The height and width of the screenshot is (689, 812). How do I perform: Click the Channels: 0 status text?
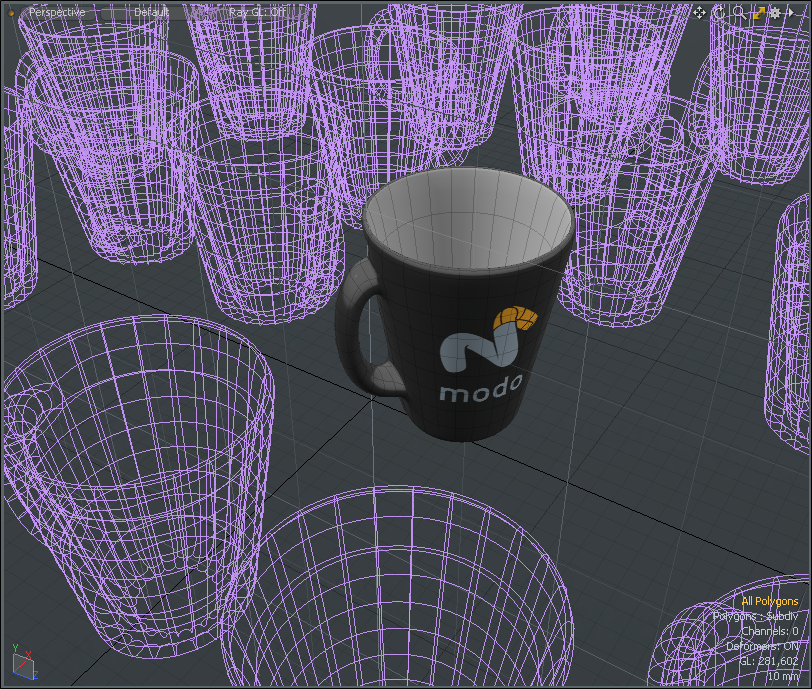point(769,631)
